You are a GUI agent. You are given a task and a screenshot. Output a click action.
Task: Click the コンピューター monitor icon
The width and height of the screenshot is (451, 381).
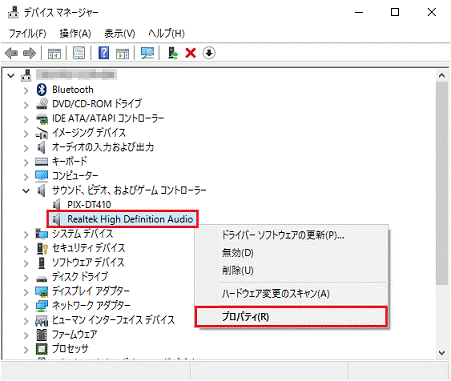tap(42, 176)
